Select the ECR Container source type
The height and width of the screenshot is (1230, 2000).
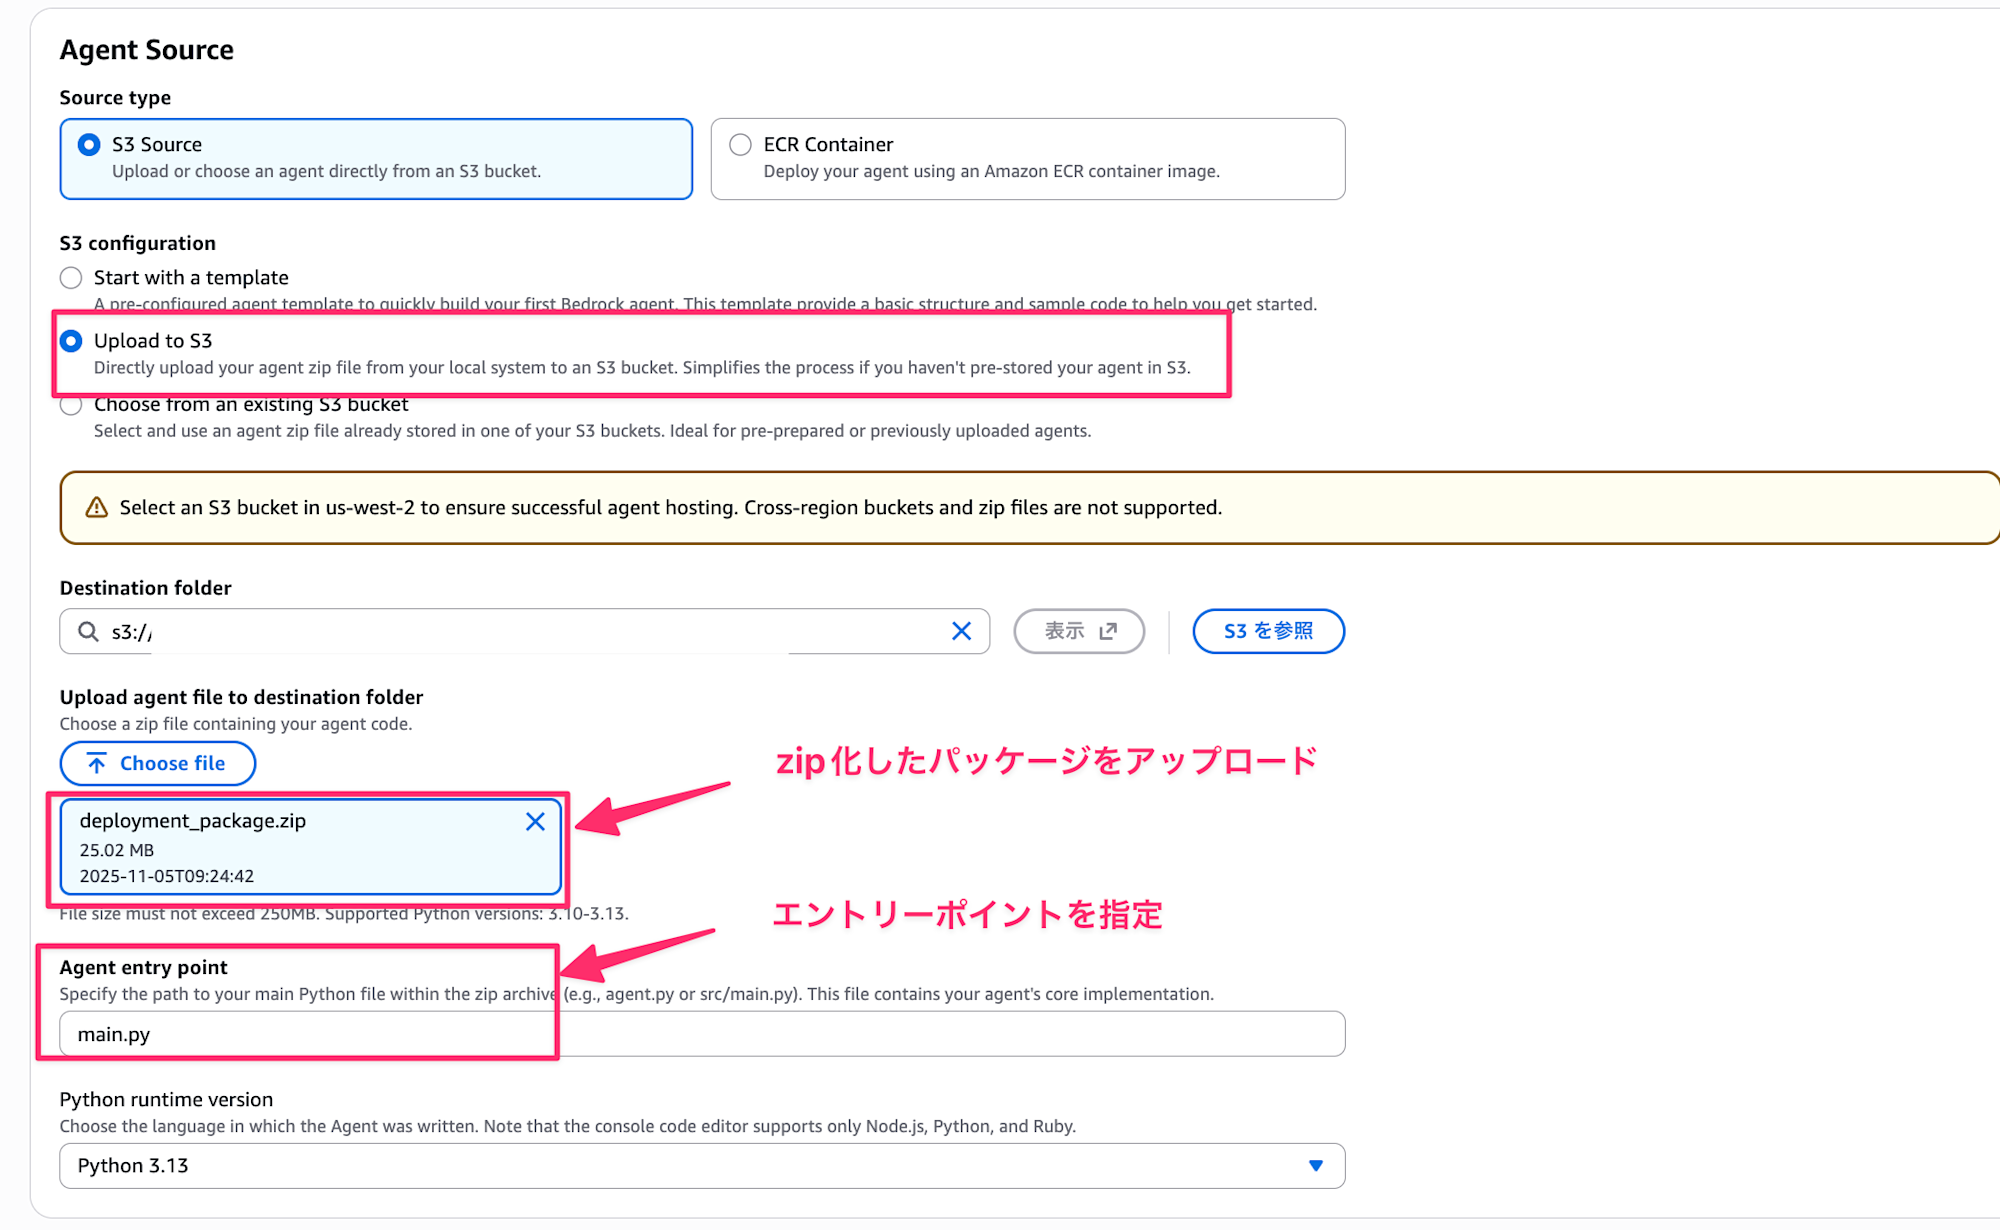coord(740,145)
